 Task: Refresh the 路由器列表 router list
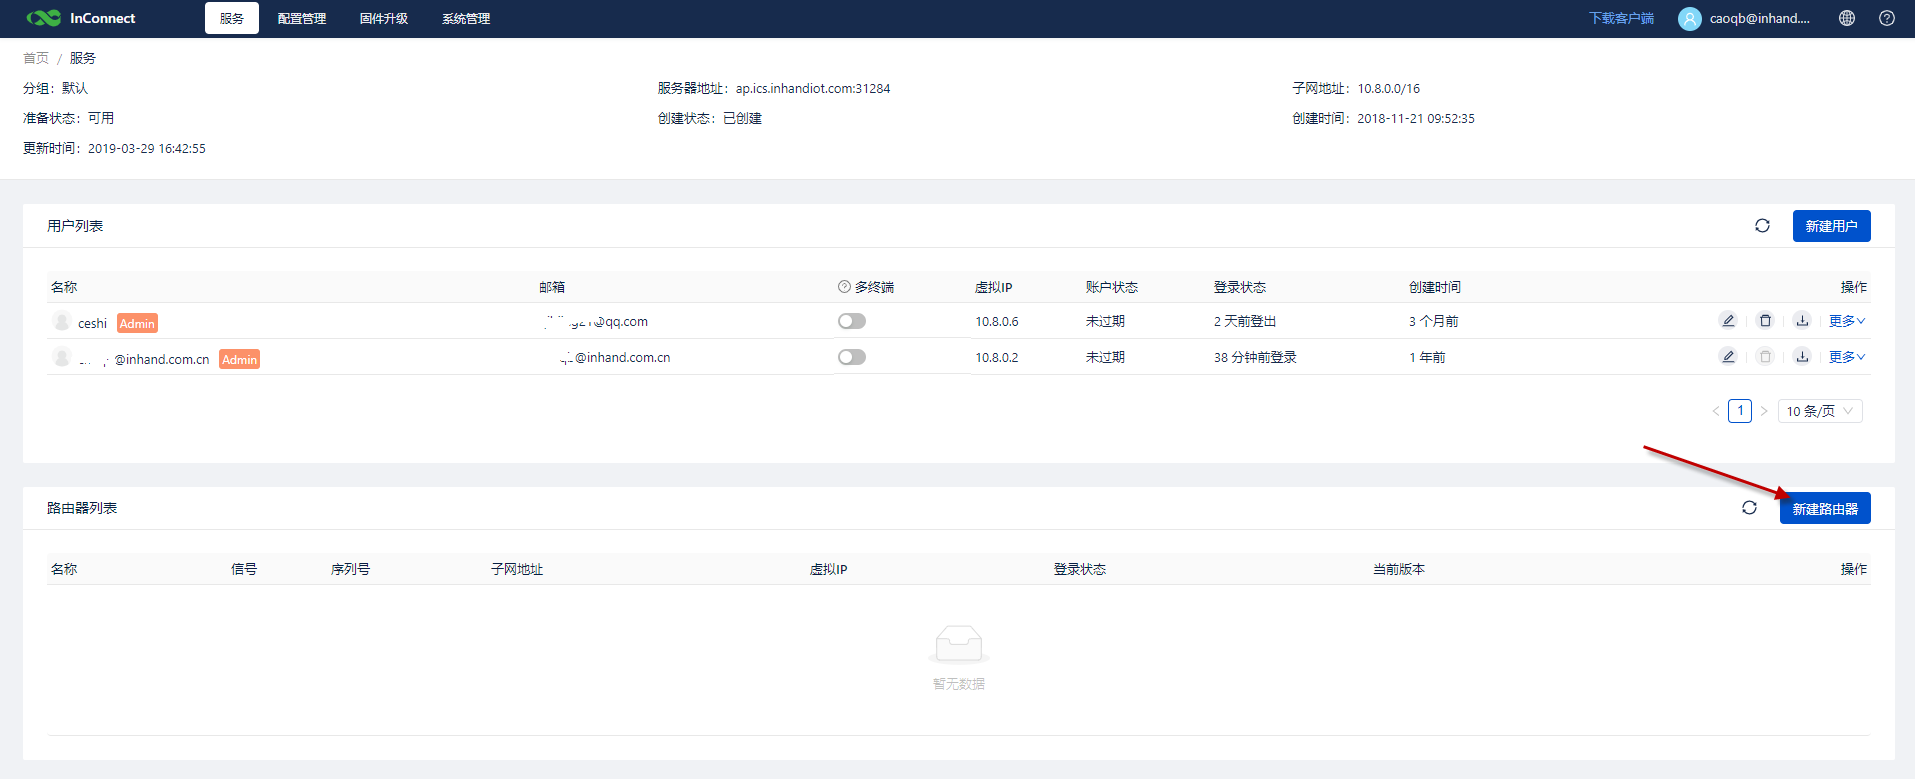pos(1749,508)
